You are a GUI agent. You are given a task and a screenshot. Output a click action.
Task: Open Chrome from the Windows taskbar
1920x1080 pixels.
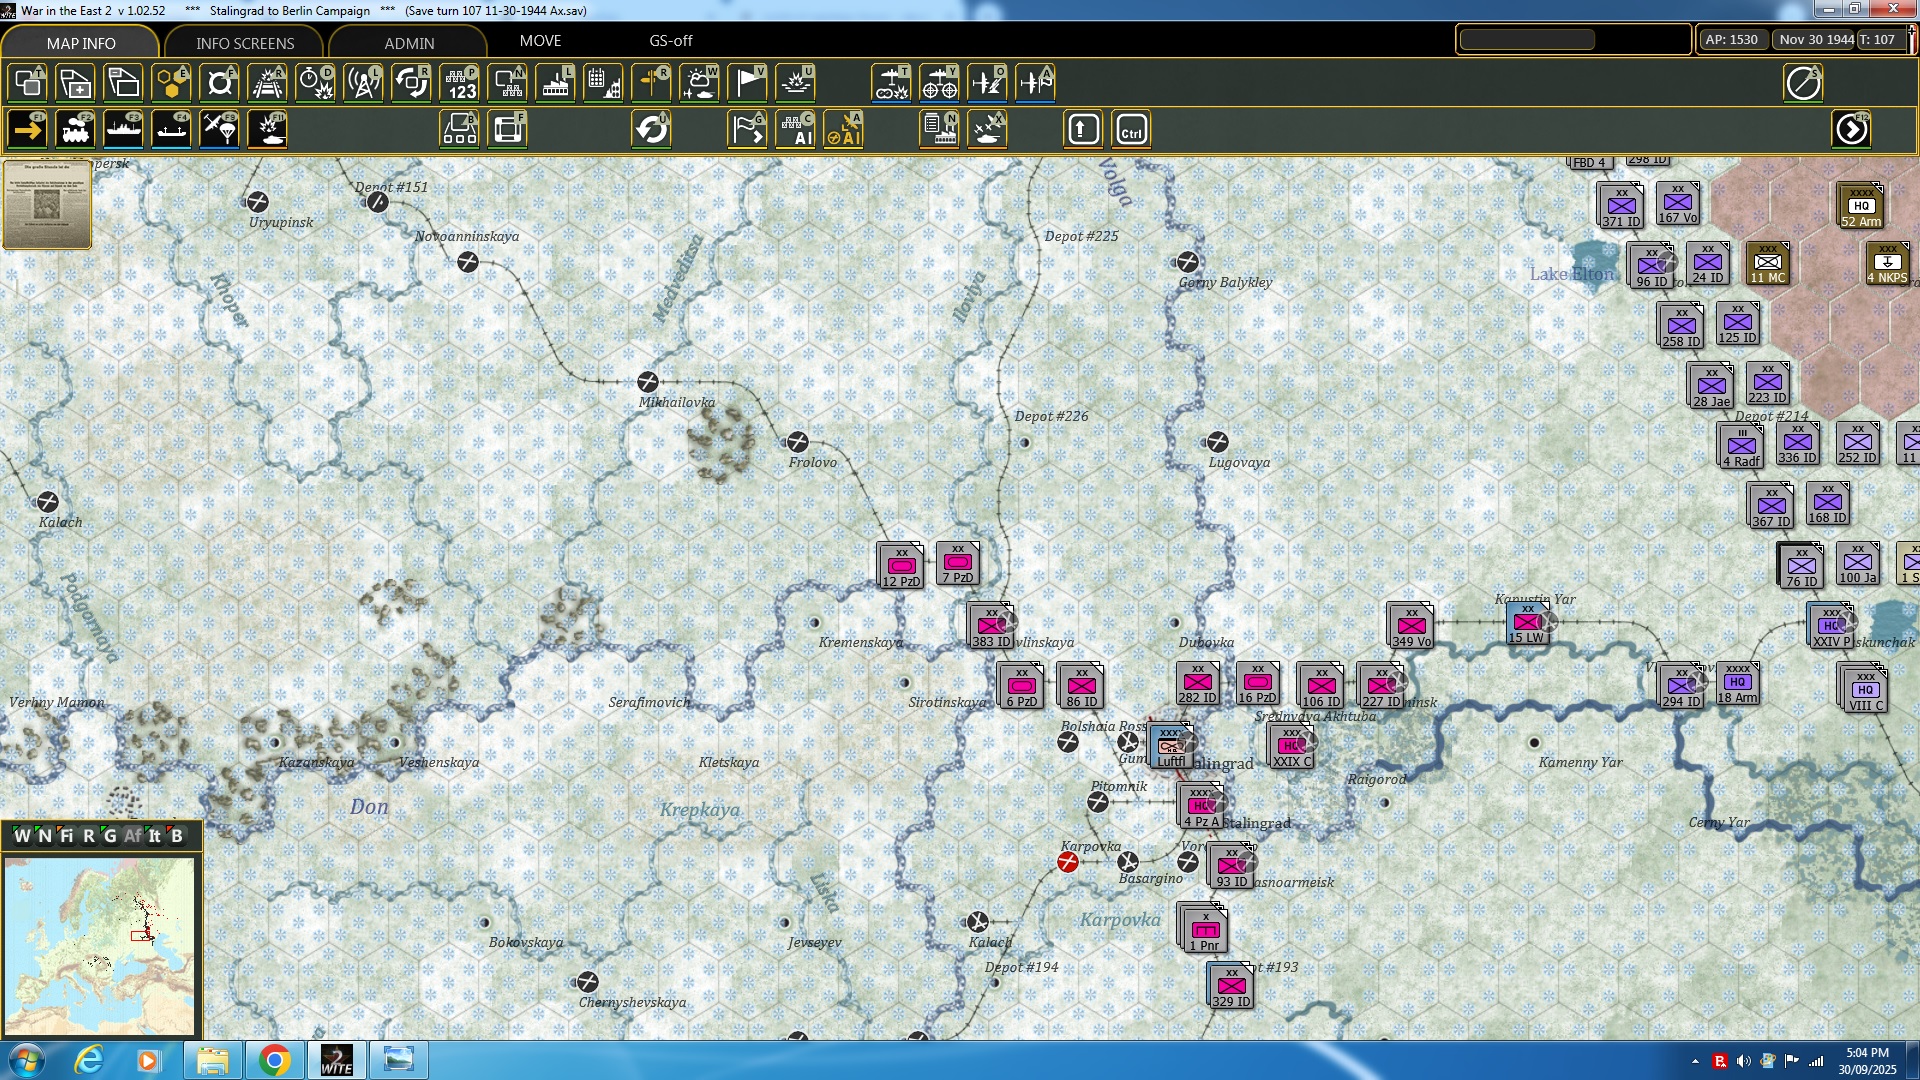[x=273, y=1059]
